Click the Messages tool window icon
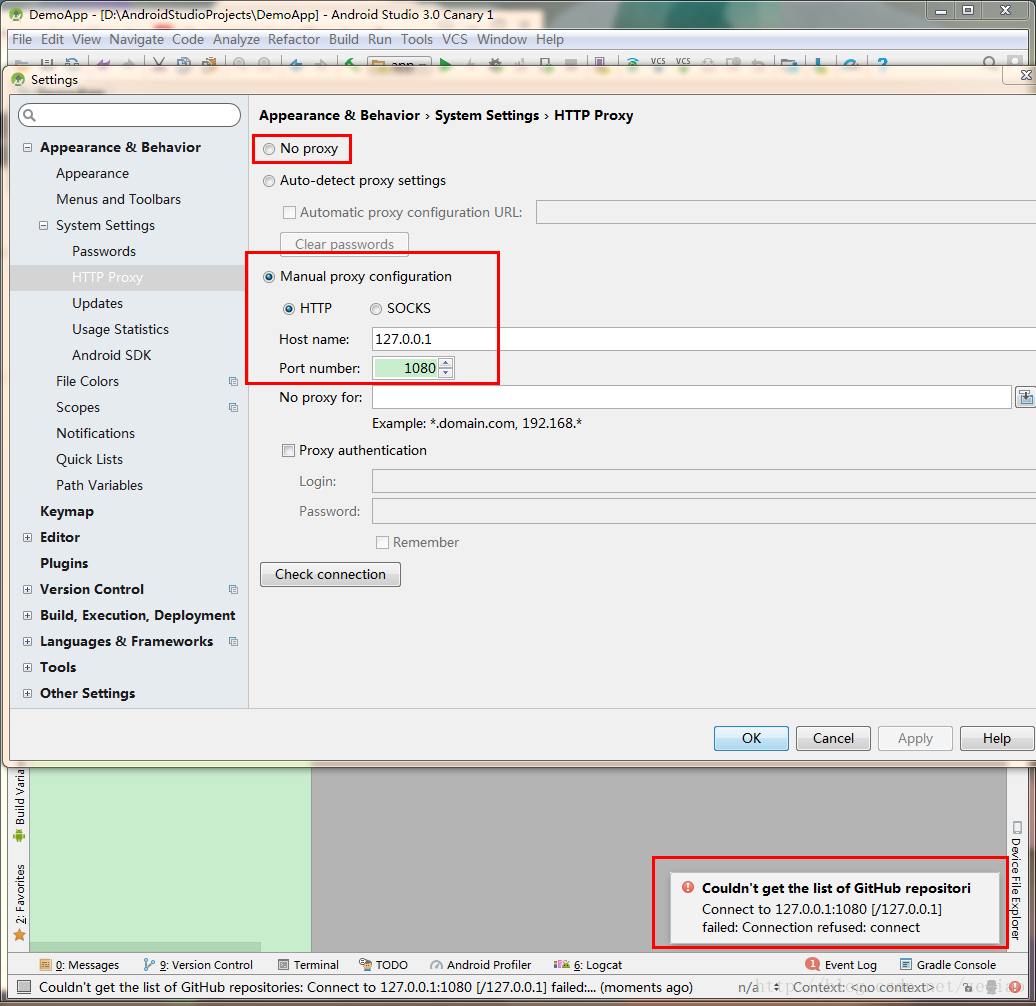 click(x=46, y=965)
